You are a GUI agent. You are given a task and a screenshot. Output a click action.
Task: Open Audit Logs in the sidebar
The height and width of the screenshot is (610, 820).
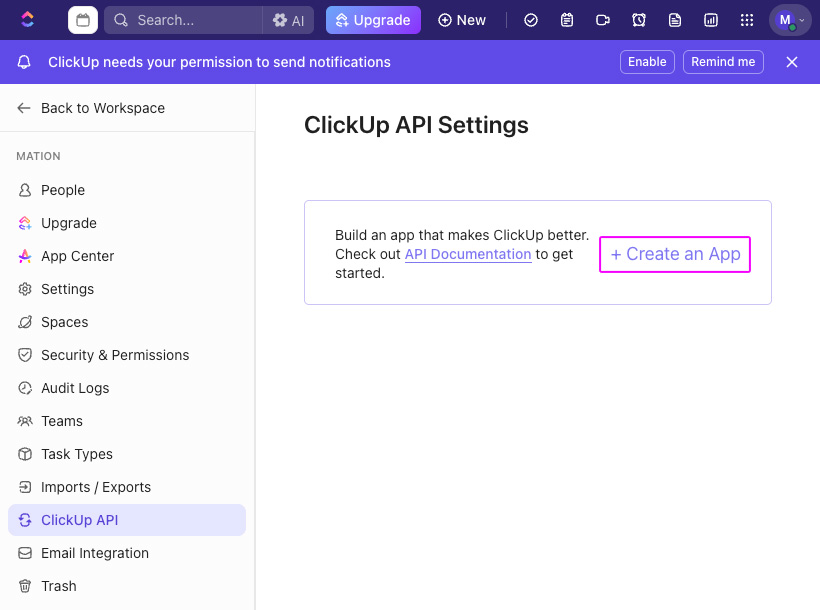coord(127,388)
